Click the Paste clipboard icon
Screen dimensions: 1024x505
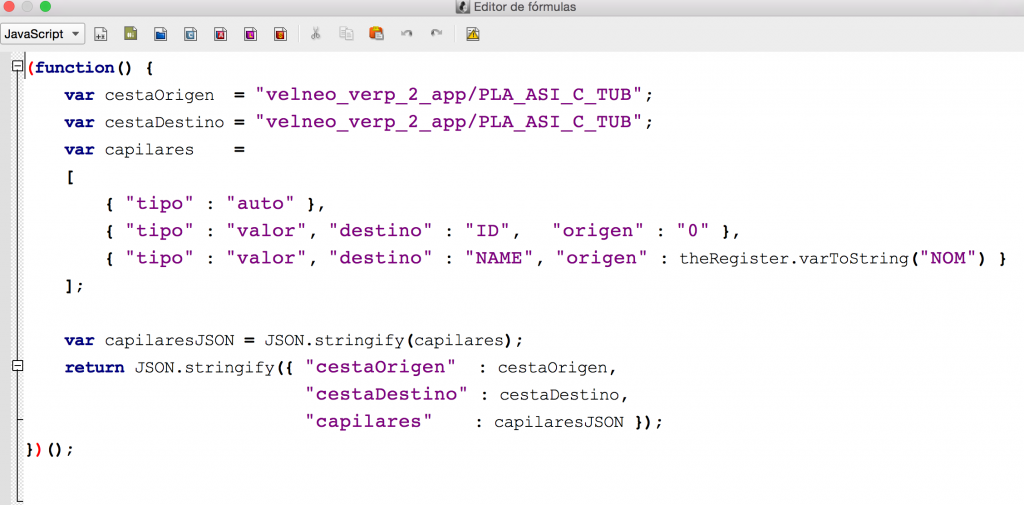click(376, 34)
